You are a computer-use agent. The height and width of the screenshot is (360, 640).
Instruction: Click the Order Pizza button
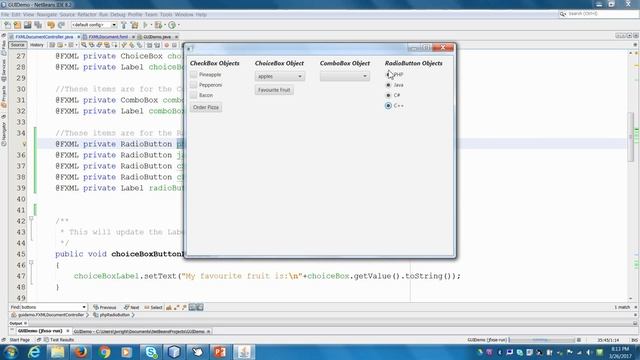click(206, 107)
